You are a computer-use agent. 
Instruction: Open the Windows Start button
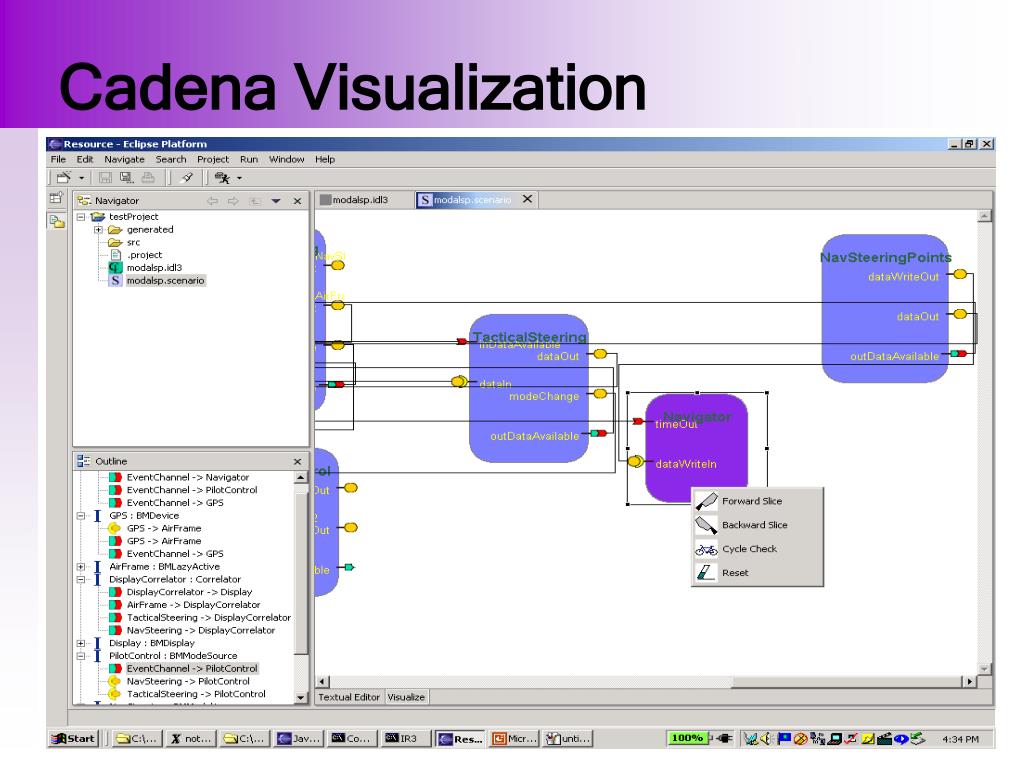tap(74, 739)
